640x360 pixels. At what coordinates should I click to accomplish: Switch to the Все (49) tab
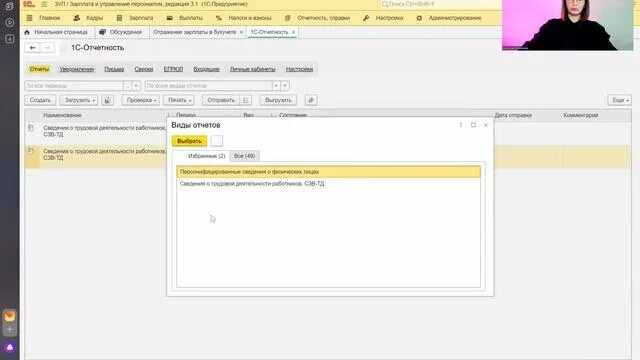(244, 156)
